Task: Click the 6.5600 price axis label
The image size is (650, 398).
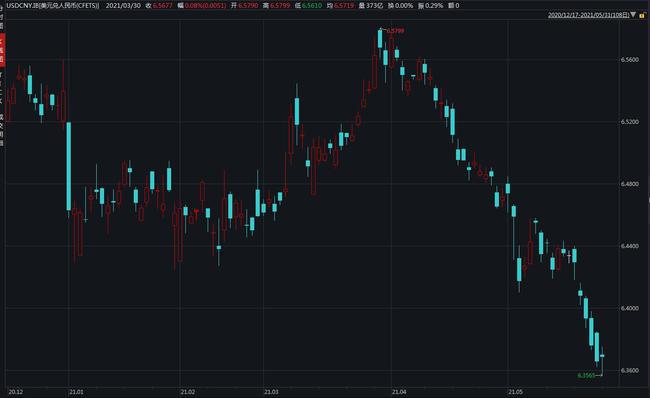Action: 630,60
